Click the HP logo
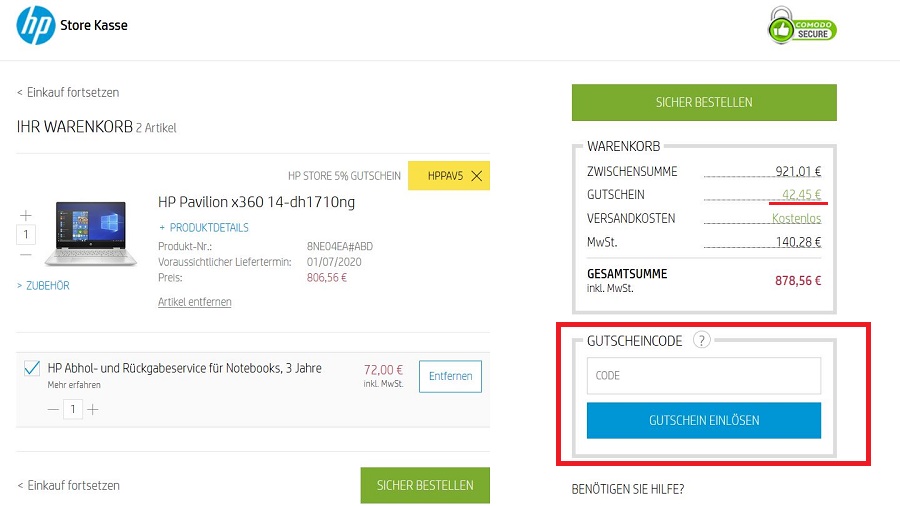The width and height of the screenshot is (900, 506). [36, 25]
